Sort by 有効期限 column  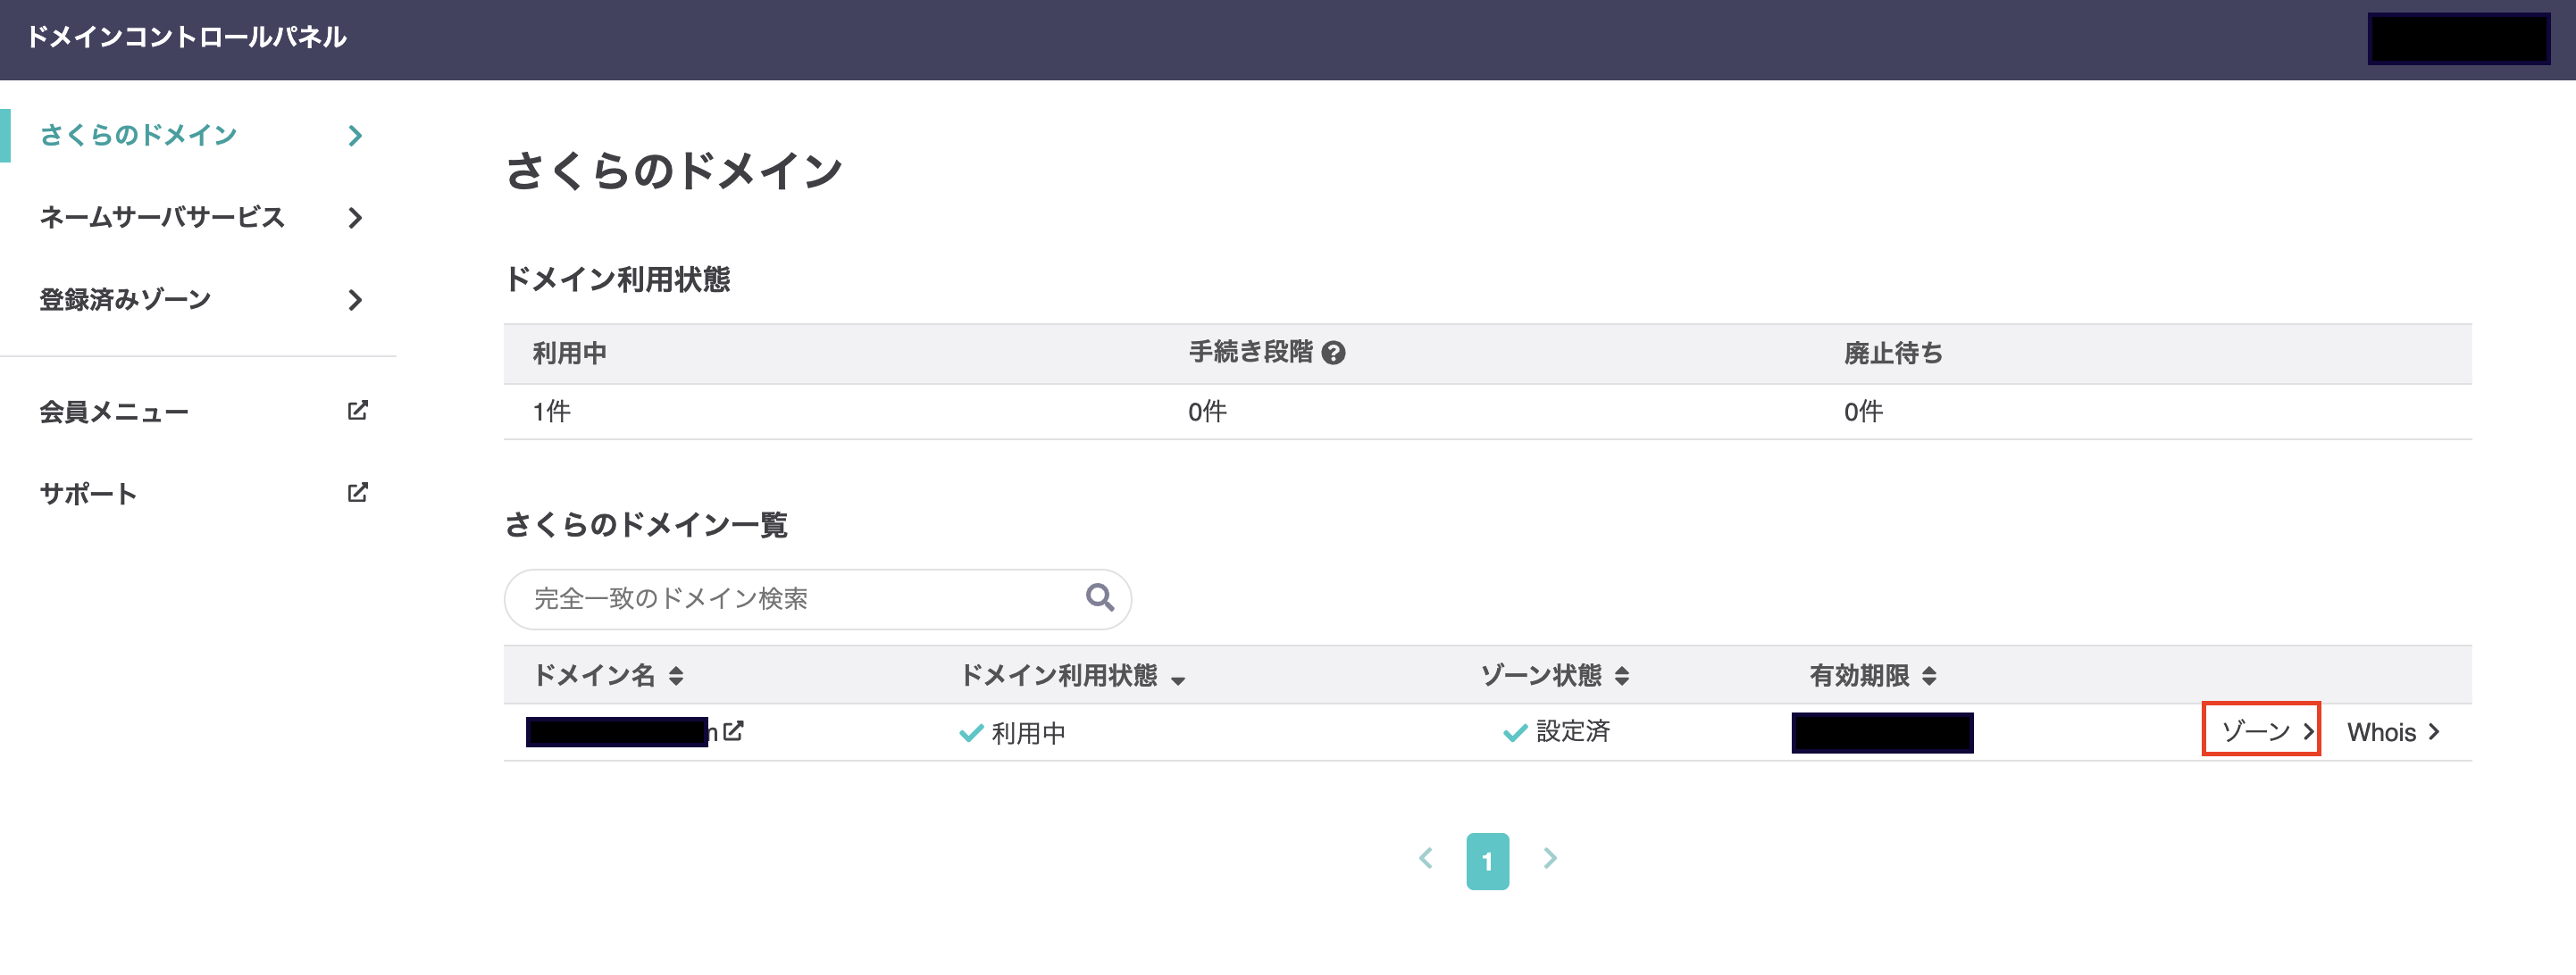pyautogui.click(x=1929, y=676)
